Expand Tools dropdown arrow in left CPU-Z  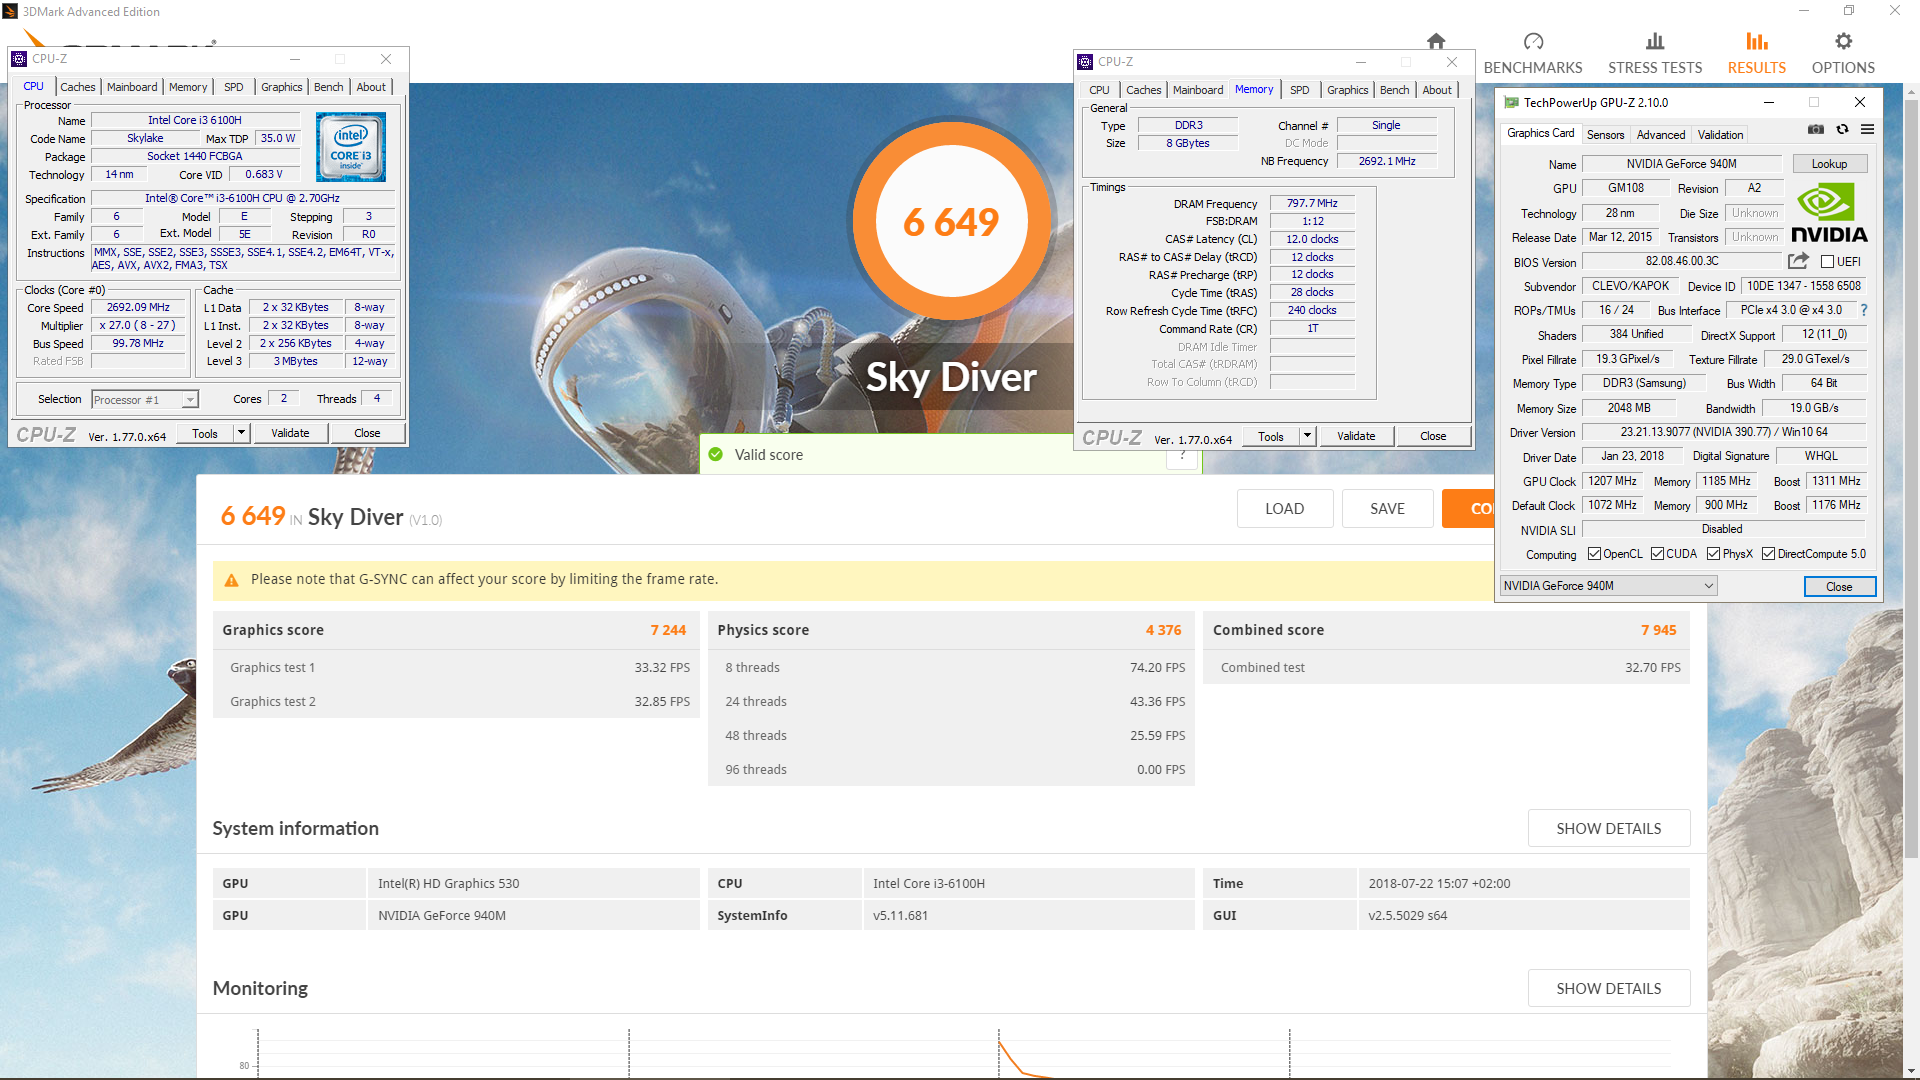click(241, 433)
